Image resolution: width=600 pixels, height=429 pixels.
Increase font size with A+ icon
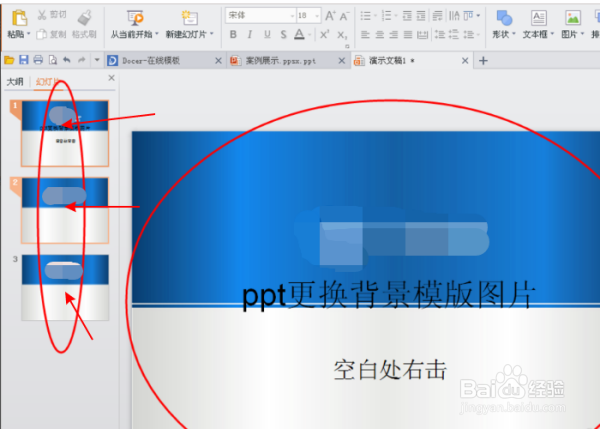click(329, 16)
